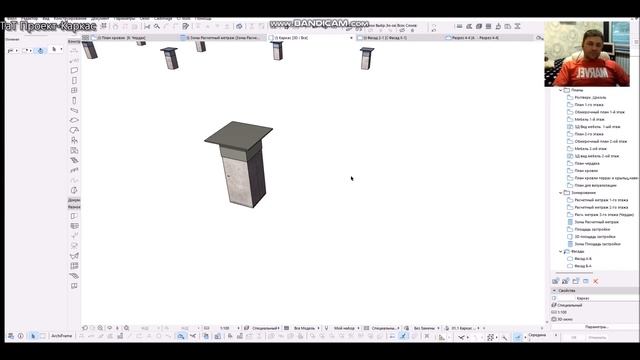The height and width of the screenshot is (360, 640).
Task: Collapse the Фасады folder in navigator
Action: click(x=560, y=251)
